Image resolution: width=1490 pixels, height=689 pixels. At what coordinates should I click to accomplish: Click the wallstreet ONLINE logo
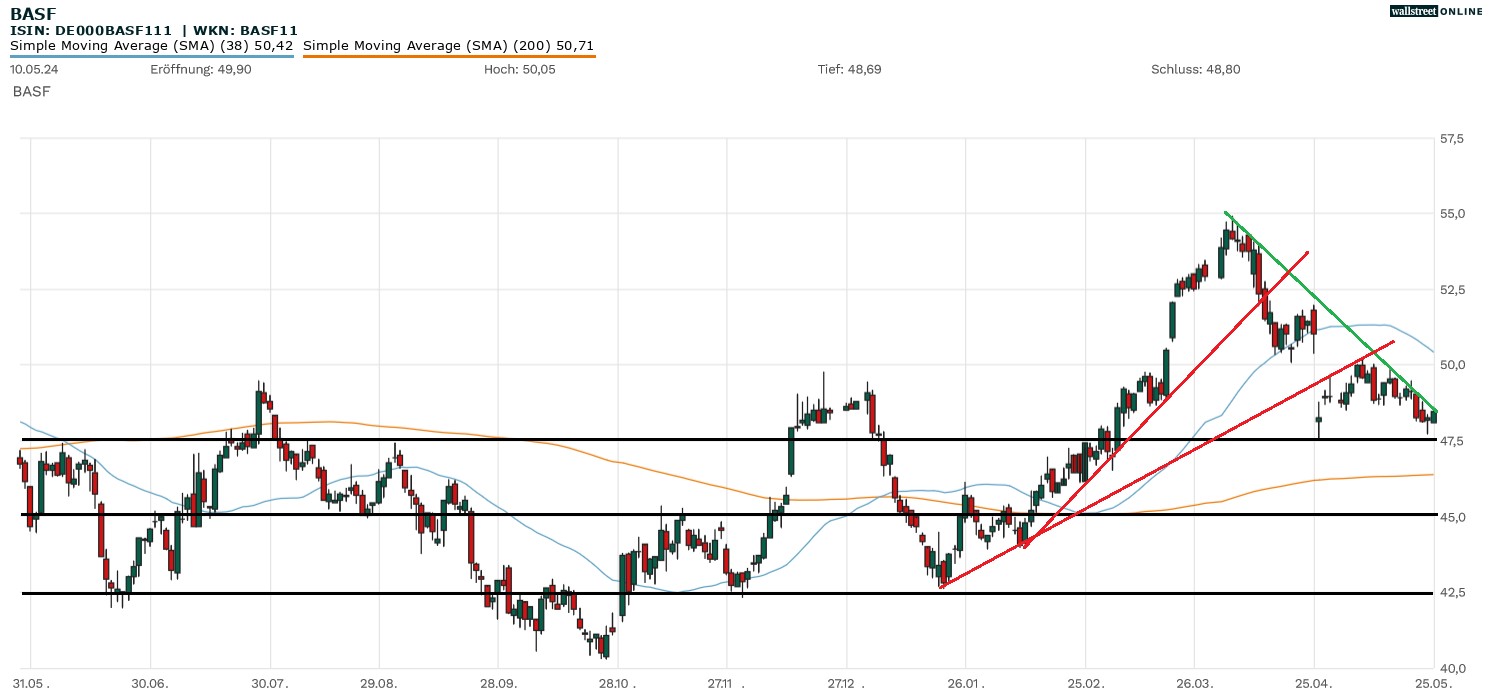point(1436,11)
